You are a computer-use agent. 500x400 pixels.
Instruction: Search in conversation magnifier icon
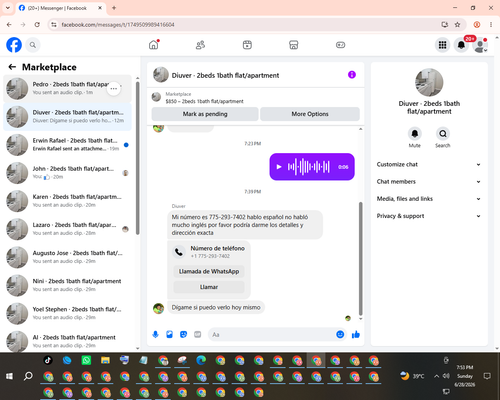[443, 134]
